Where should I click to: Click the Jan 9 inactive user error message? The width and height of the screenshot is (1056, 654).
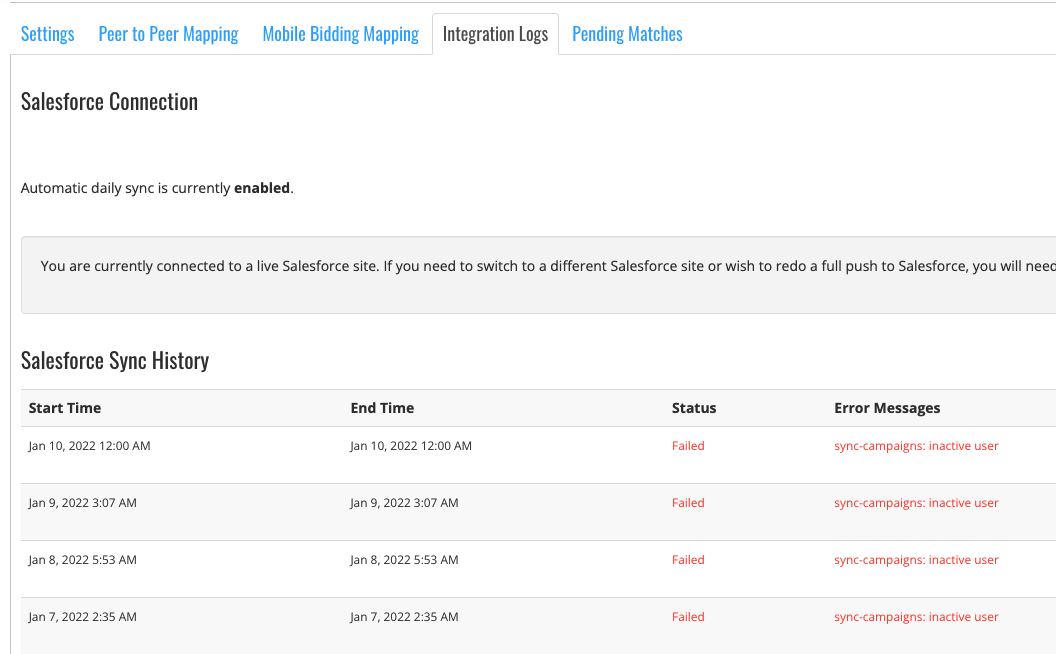coord(916,503)
